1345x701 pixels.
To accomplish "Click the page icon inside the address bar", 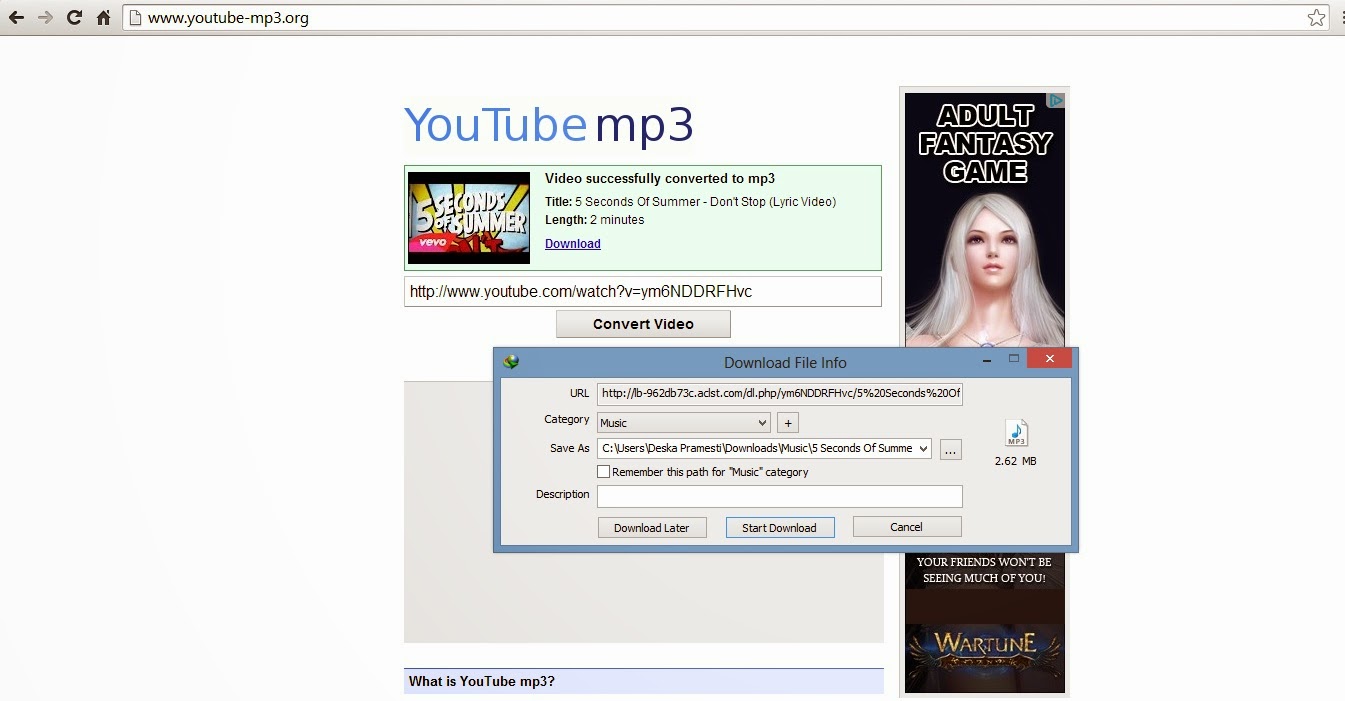I will (x=138, y=17).
